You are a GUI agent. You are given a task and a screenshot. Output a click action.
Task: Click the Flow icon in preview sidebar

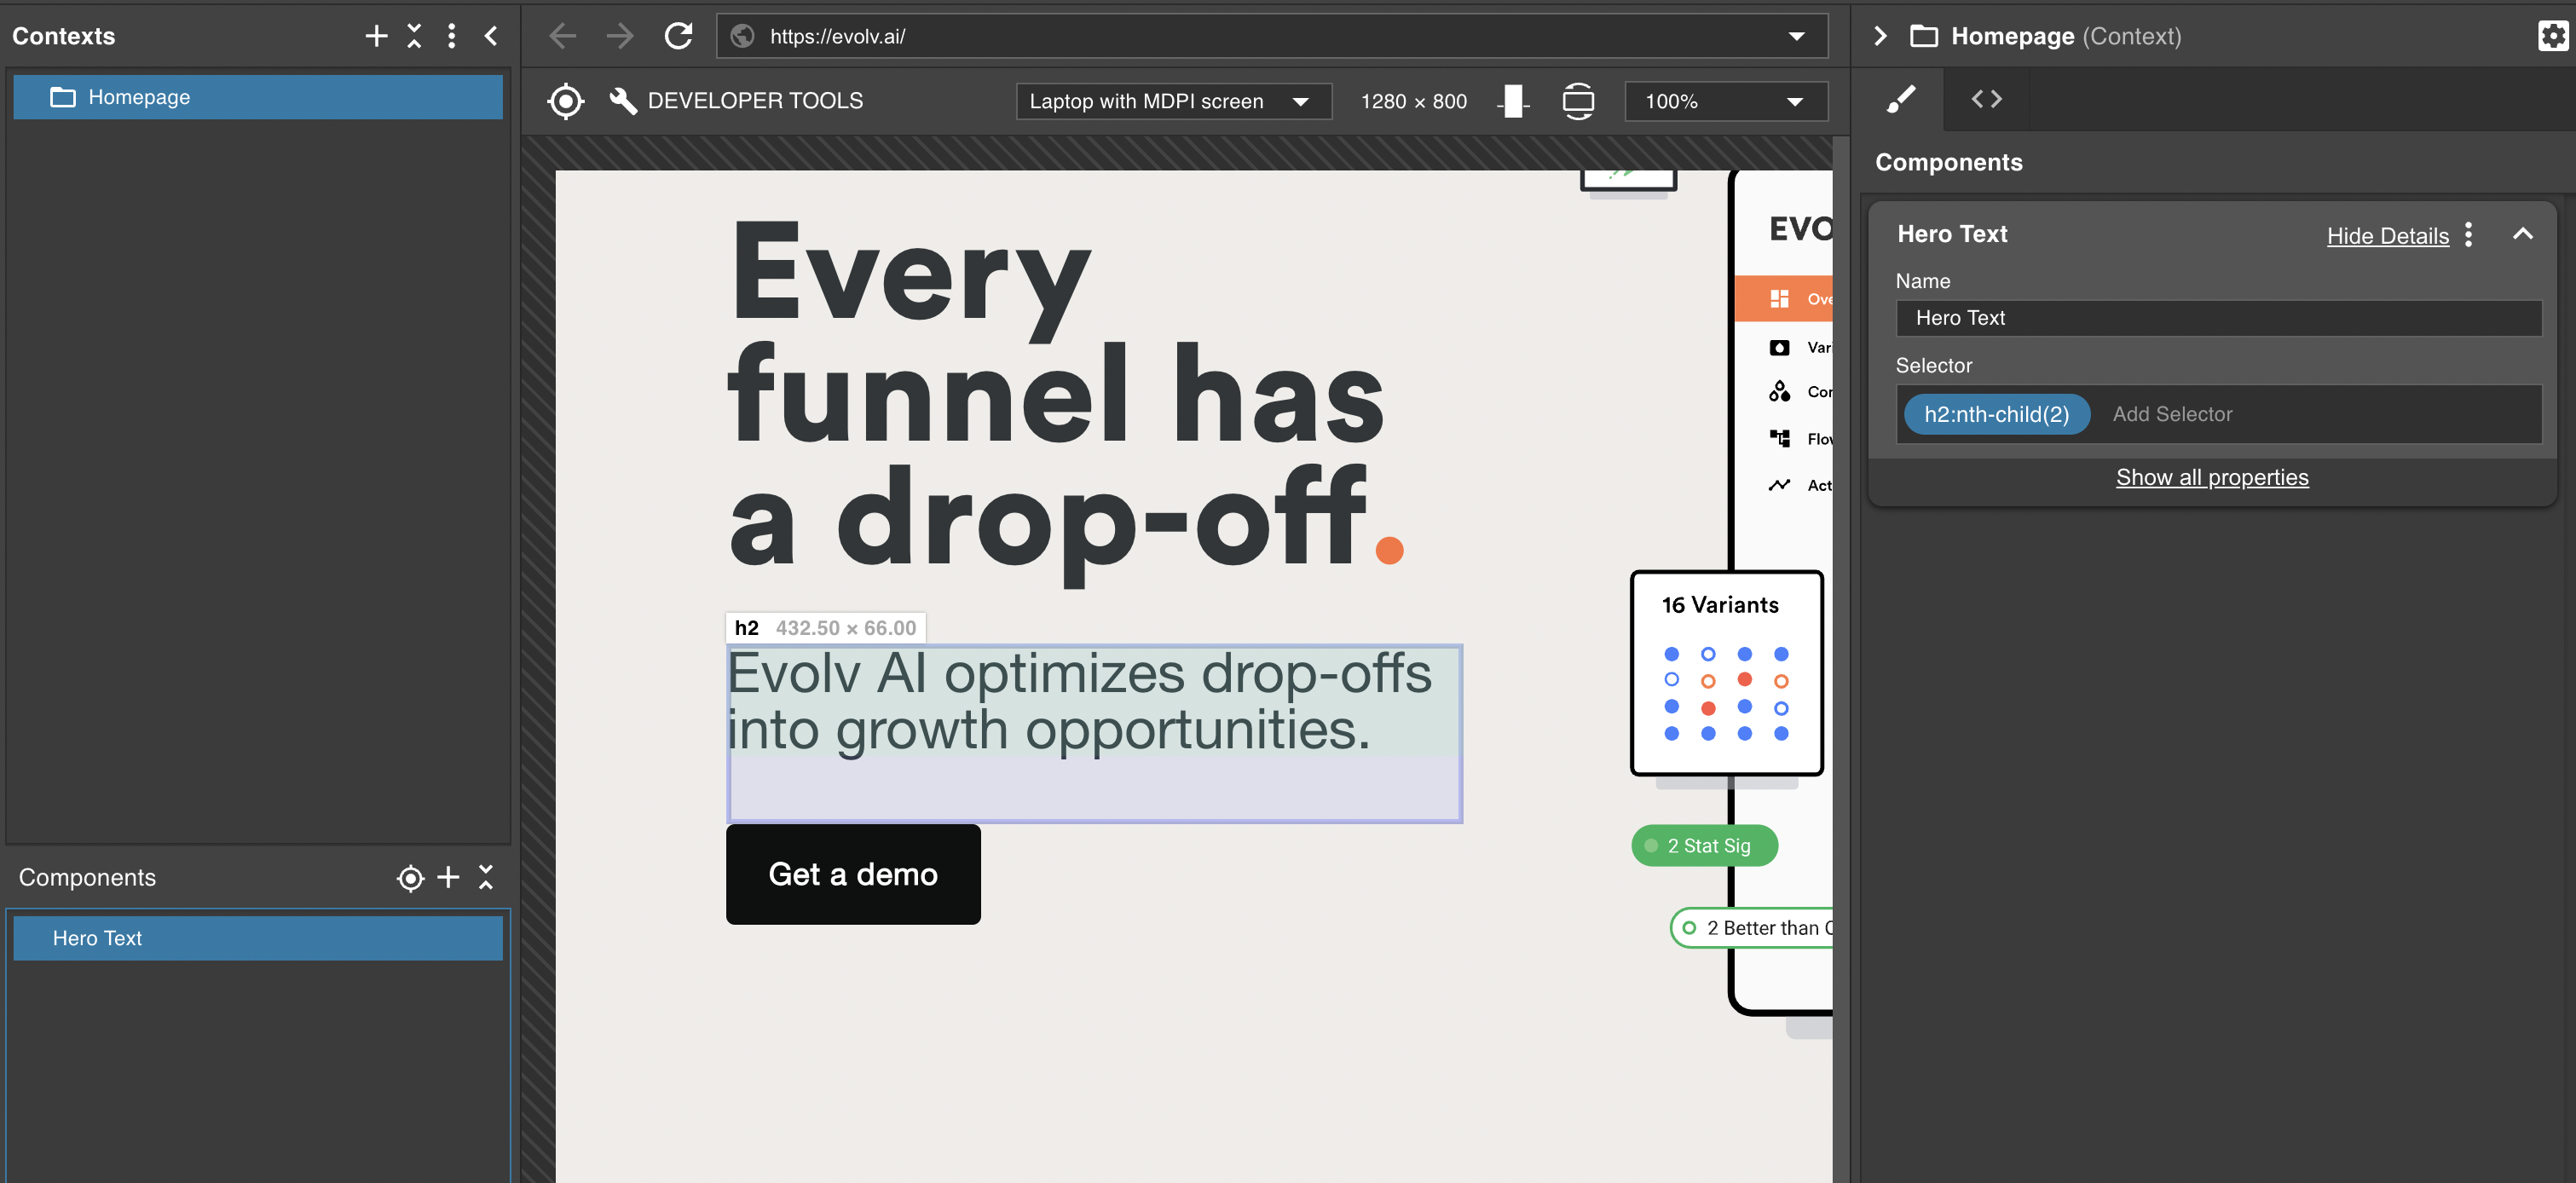(x=1779, y=438)
